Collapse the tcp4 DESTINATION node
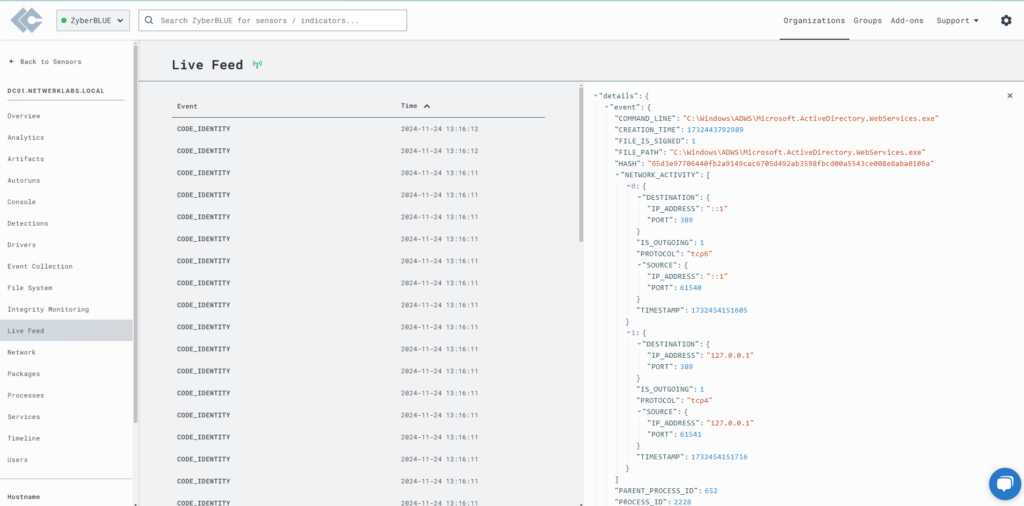 [639, 343]
